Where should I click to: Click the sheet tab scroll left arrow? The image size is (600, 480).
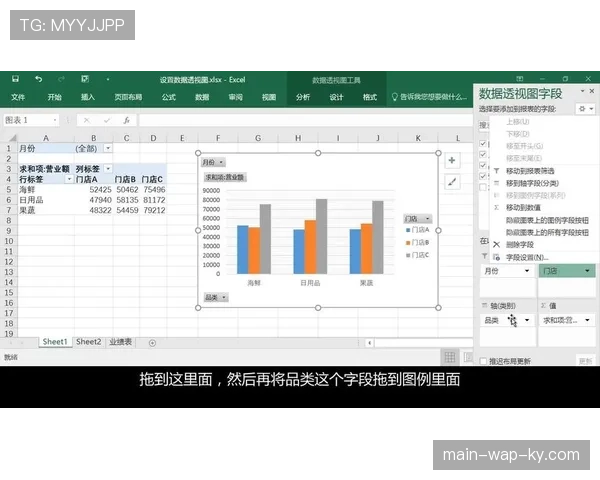(11, 343)
